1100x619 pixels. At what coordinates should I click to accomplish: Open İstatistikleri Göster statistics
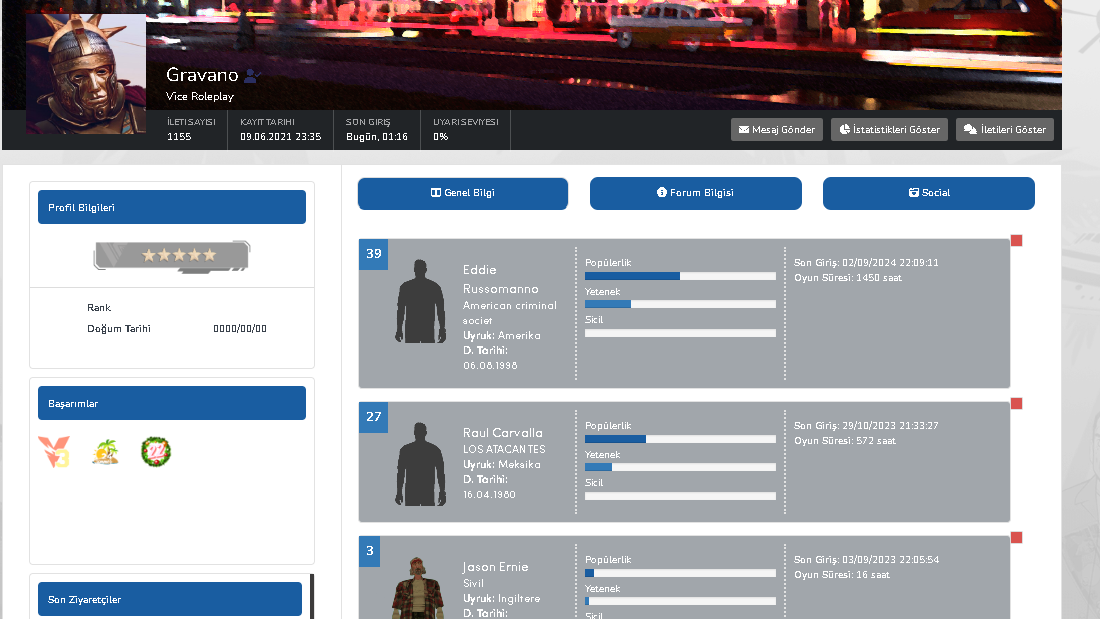pos(889,130)
